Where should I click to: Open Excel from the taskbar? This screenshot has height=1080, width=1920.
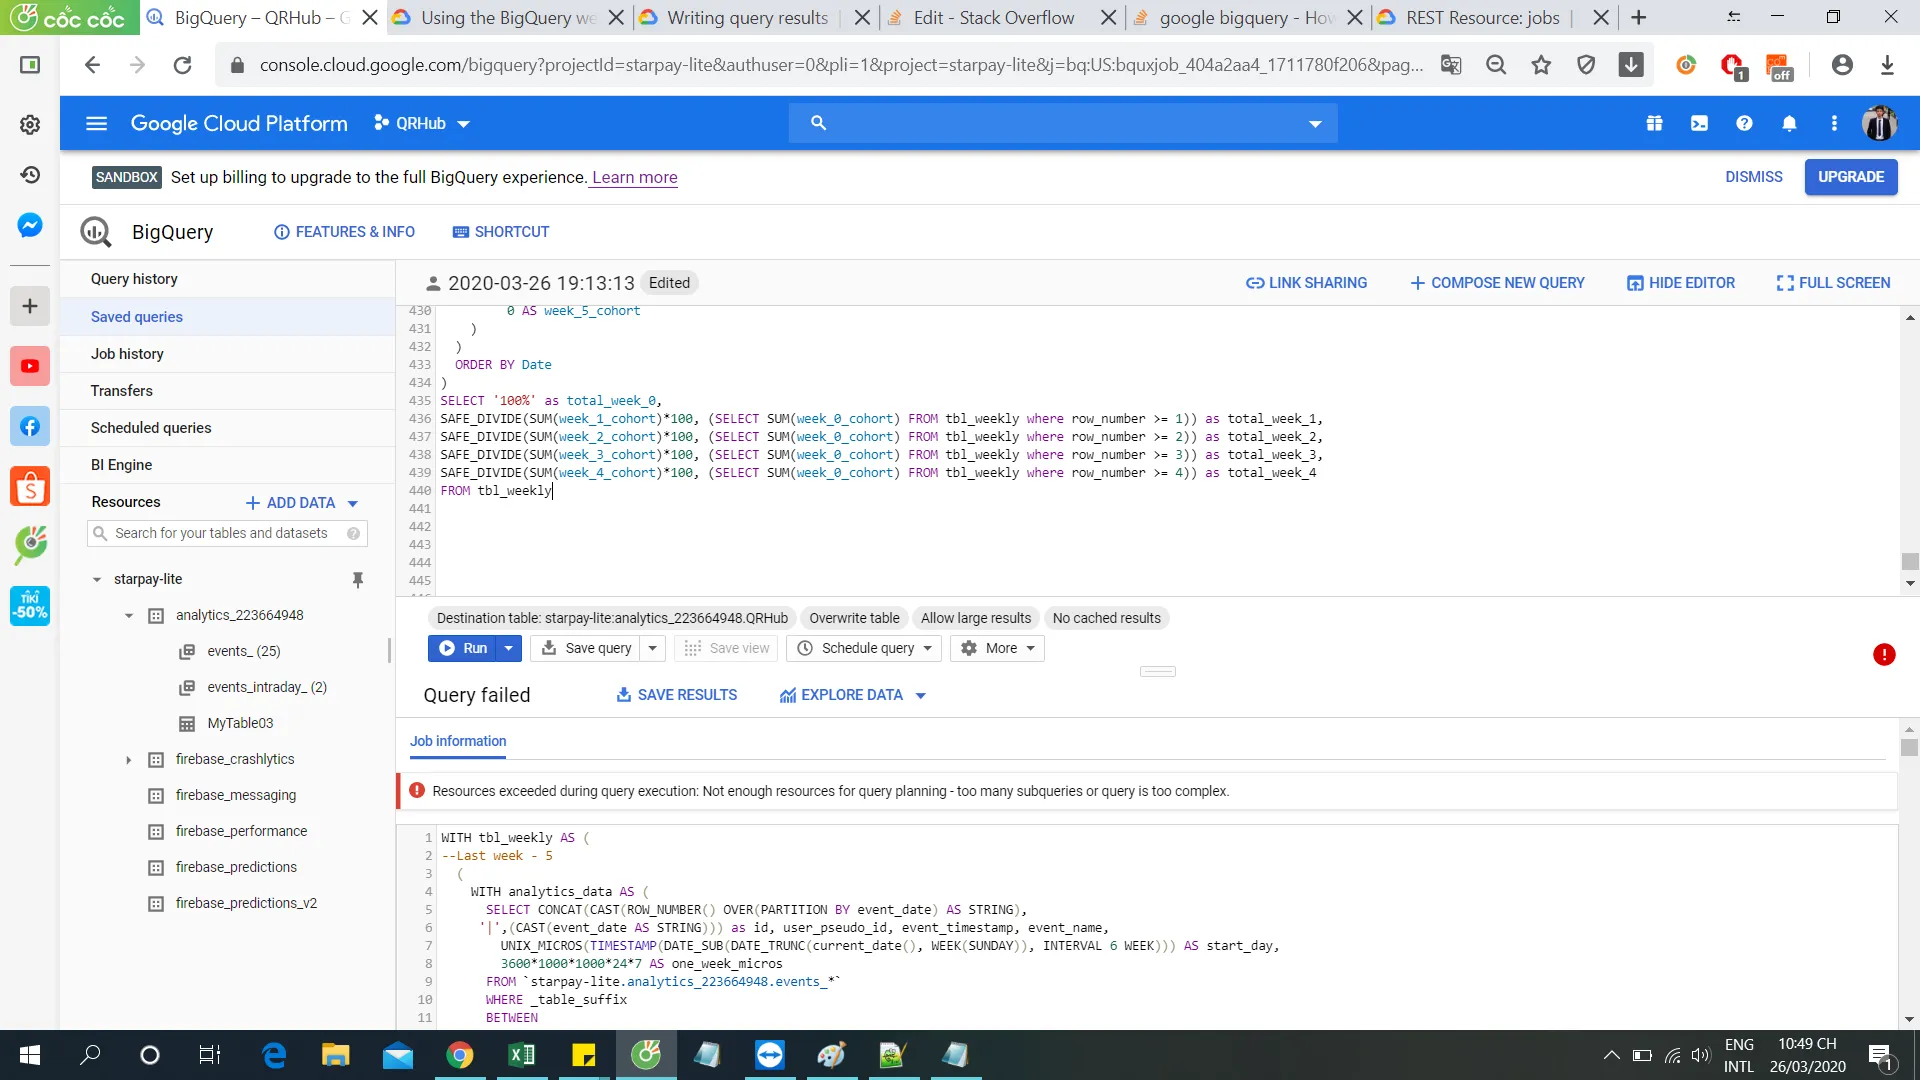[521, 1055]
